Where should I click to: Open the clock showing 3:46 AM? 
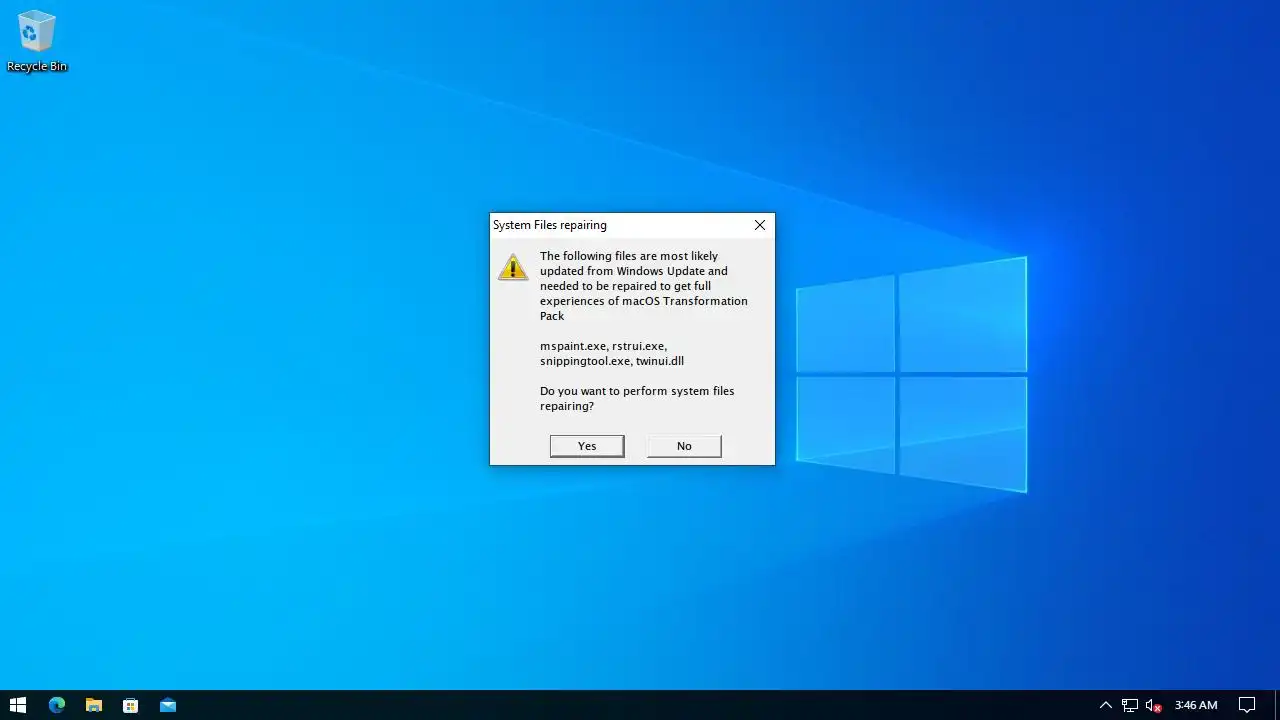tap(1196, 705)
